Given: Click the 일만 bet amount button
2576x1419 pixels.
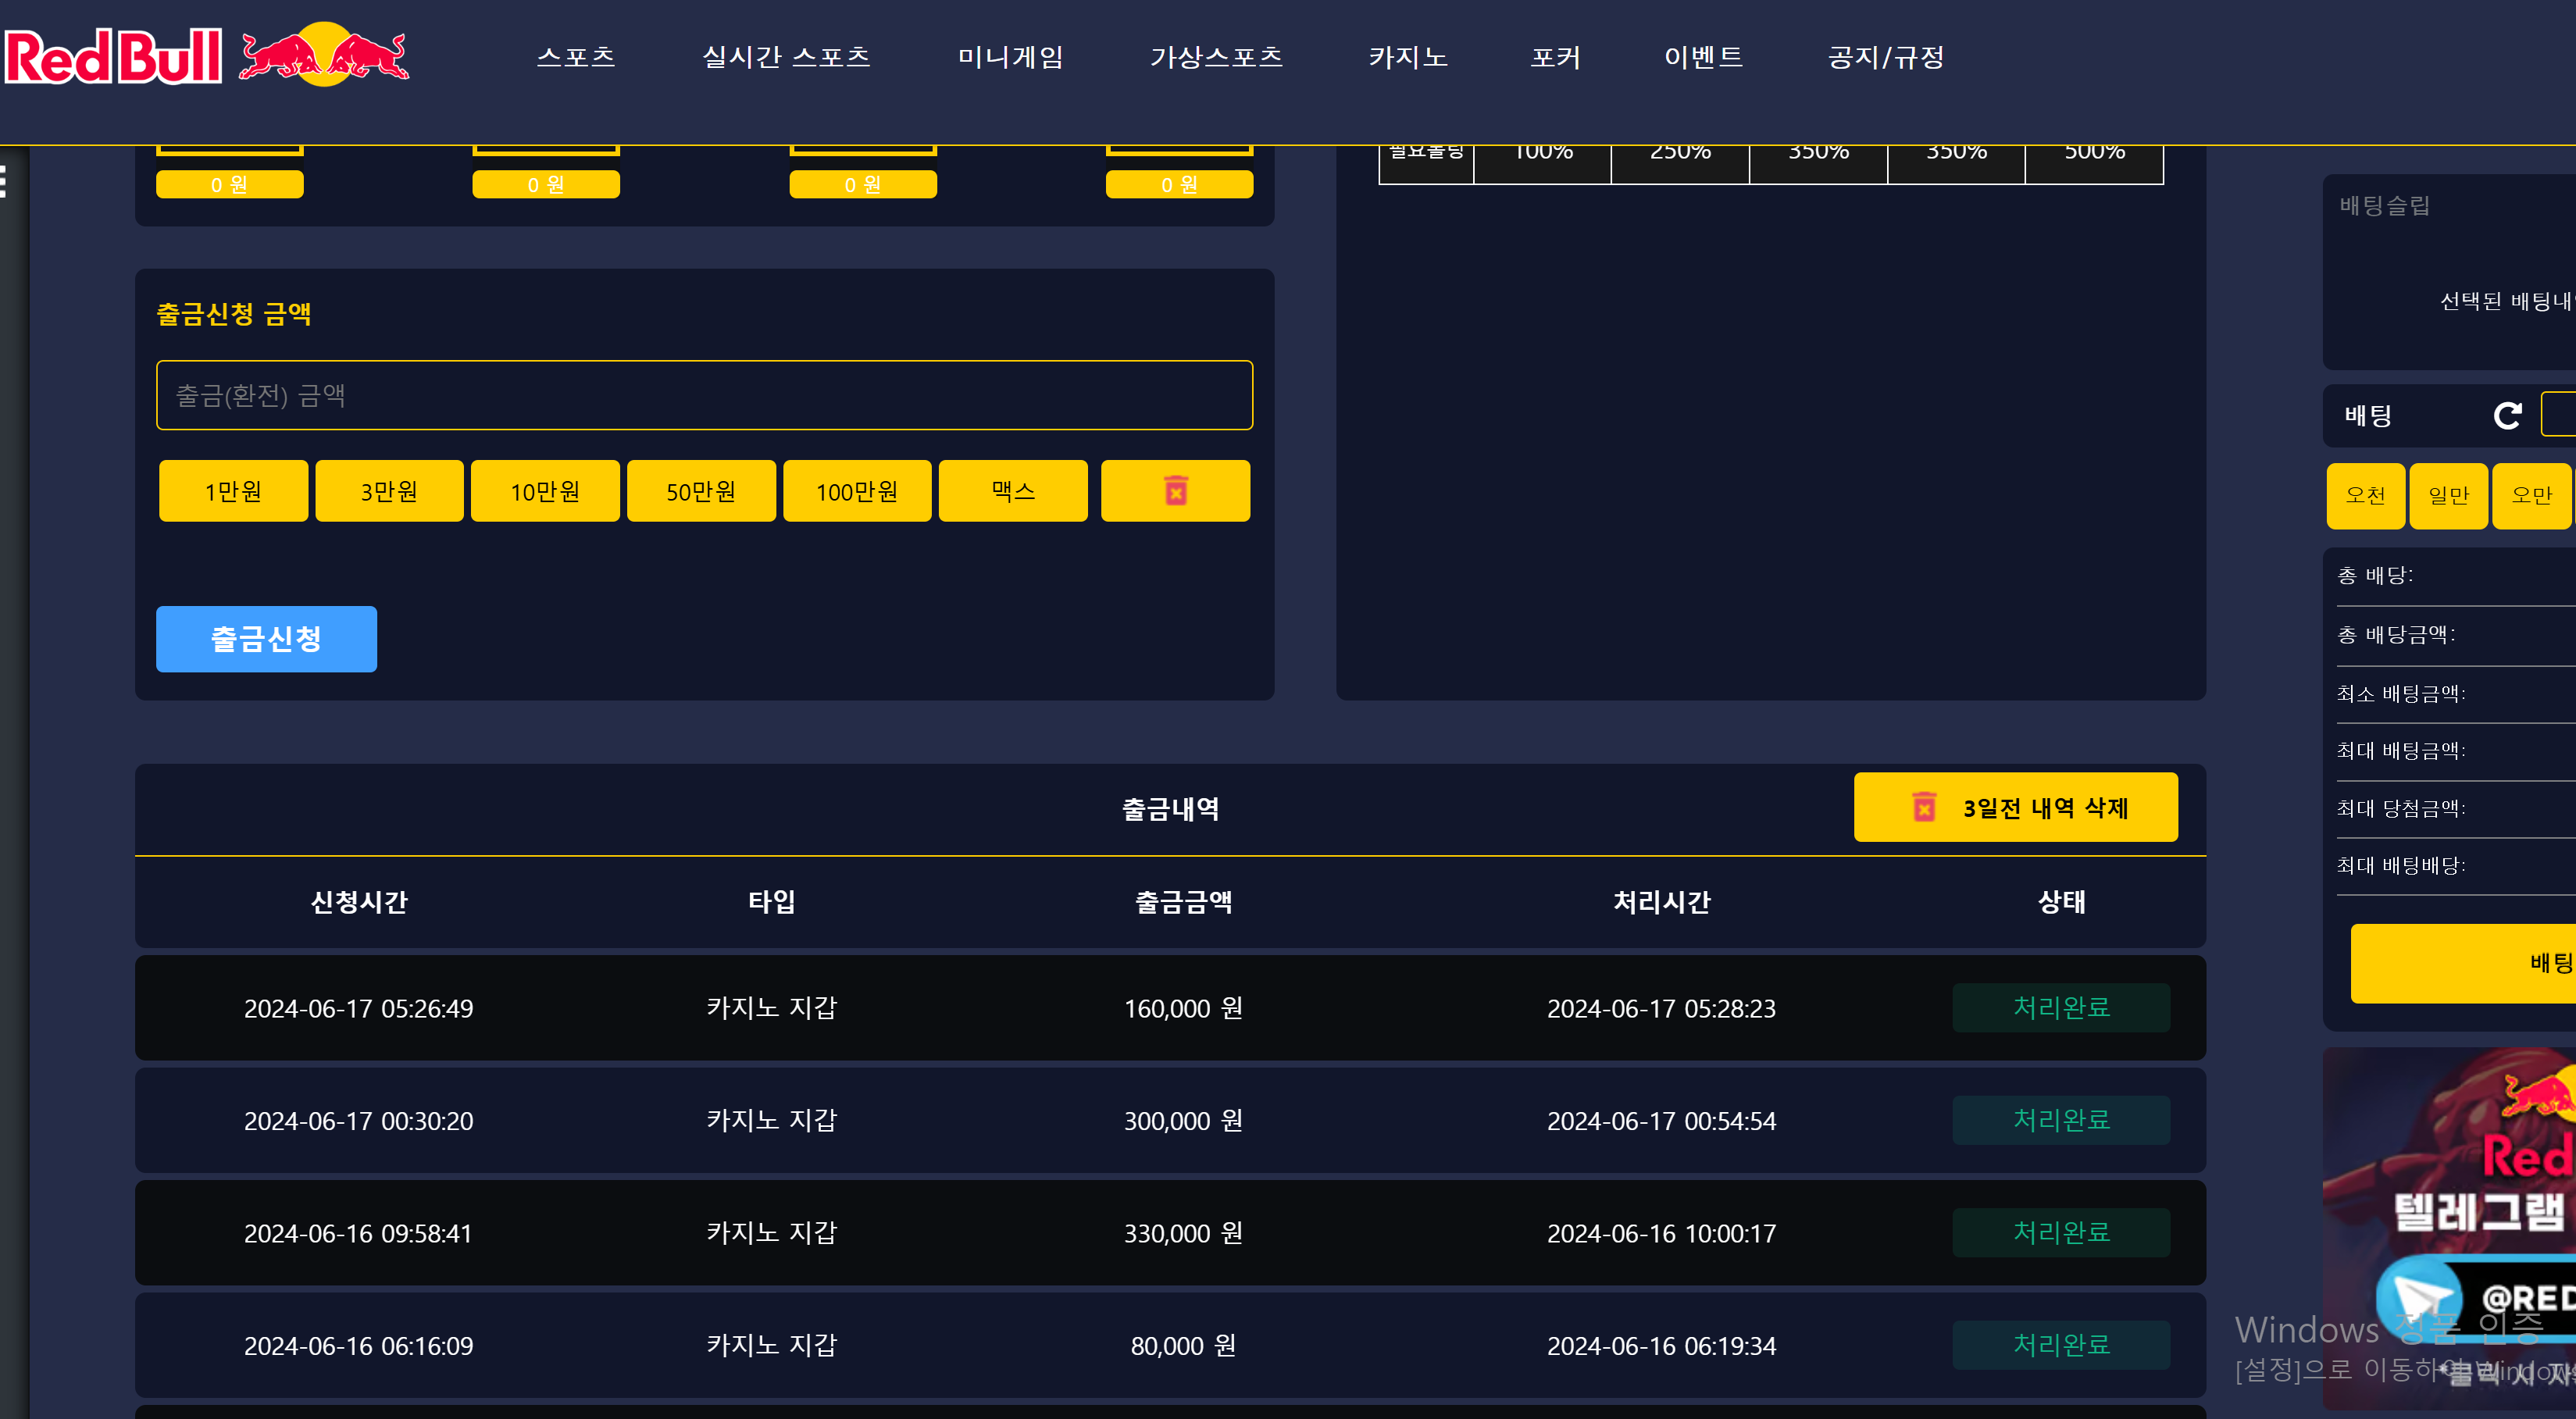Looking at the screenshot, I should coord(2448,495).
